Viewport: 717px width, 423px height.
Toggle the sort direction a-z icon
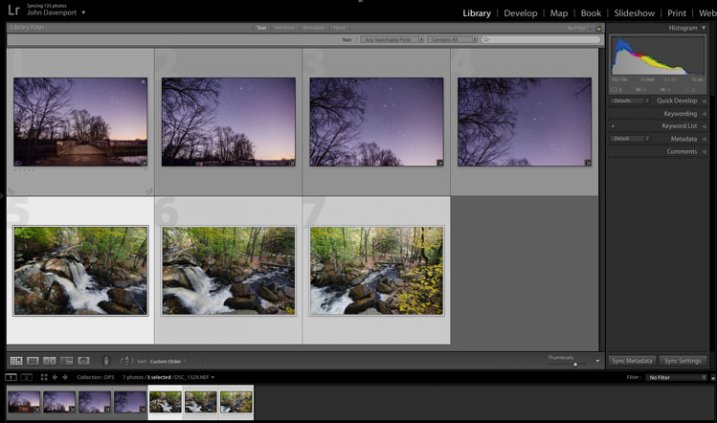point(126,361)
